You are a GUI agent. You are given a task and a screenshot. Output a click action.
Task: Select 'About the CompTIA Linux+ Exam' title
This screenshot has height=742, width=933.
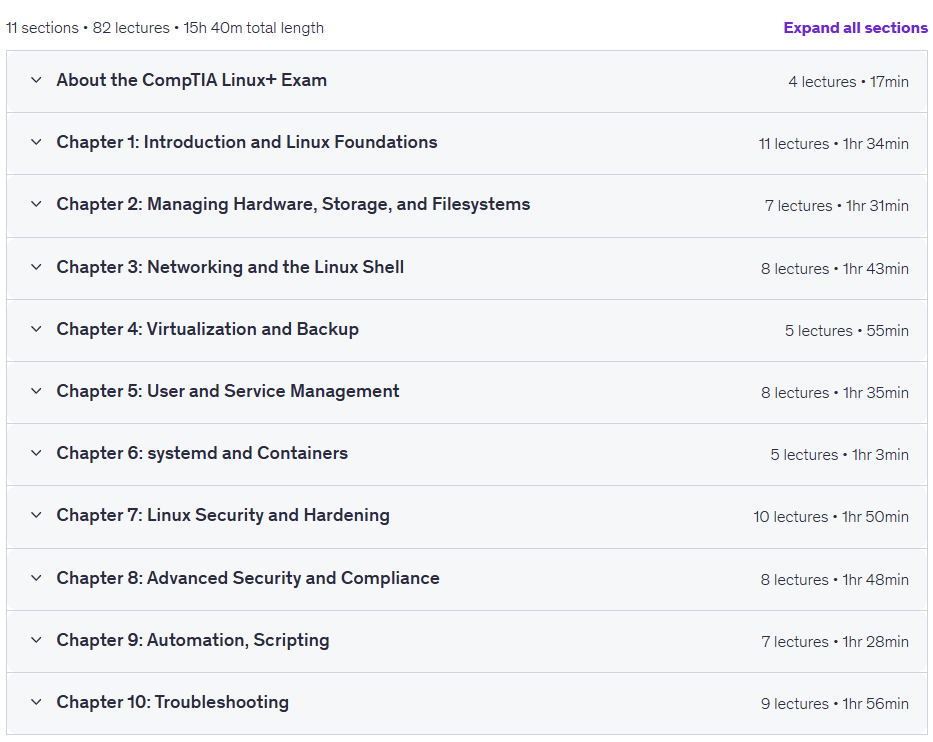(x=192, y=80)
